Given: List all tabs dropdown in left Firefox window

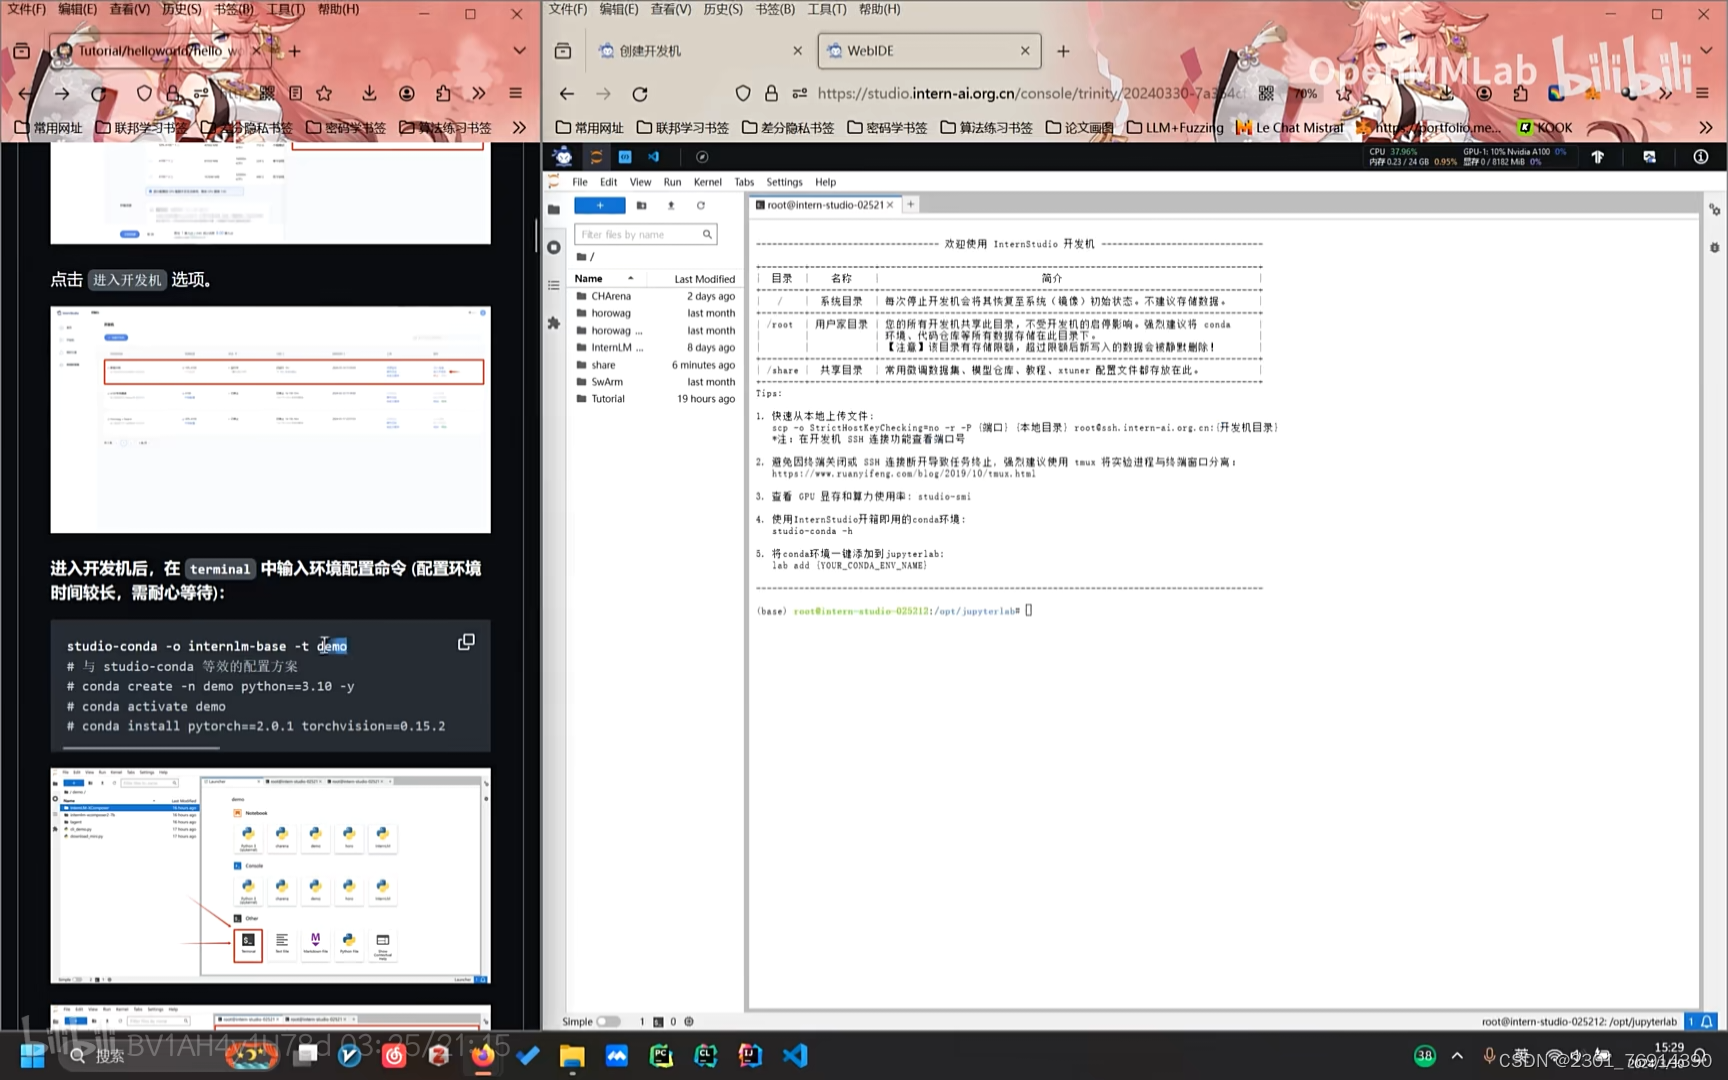Looking at the screenshot, I should (x=519, y=50).
